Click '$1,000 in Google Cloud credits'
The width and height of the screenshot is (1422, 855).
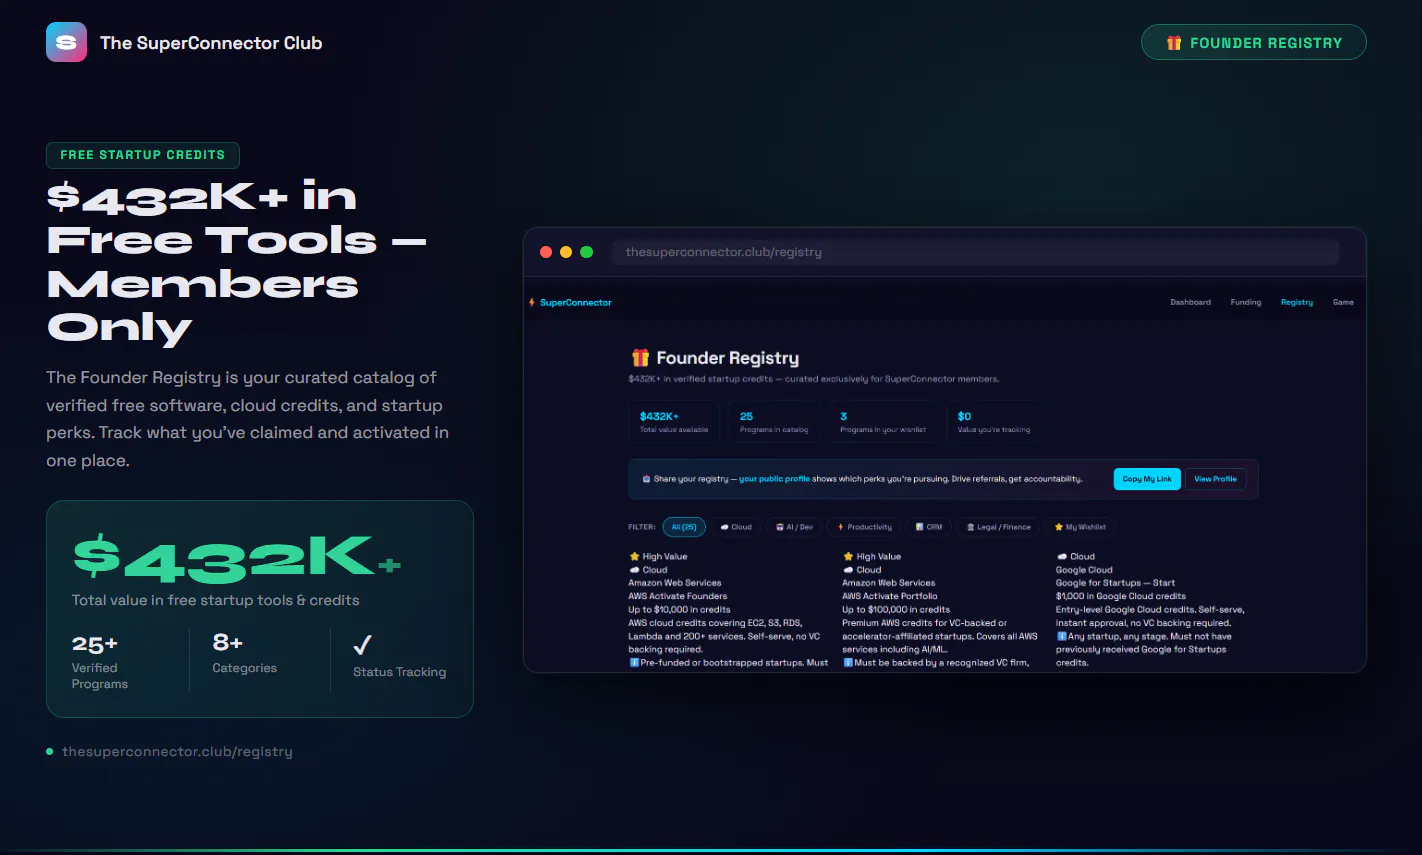(x=1121, y=596)
